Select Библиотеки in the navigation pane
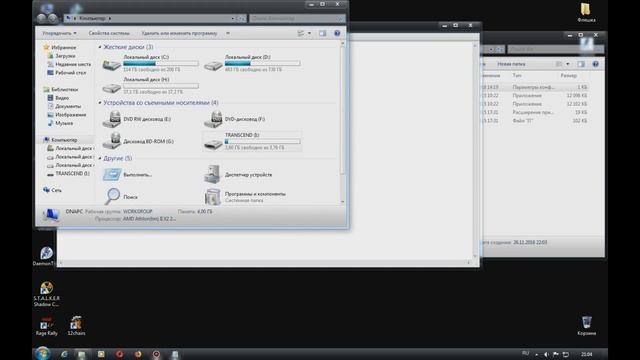The width and height of the screenshot is (640, 360). (61, 89)
